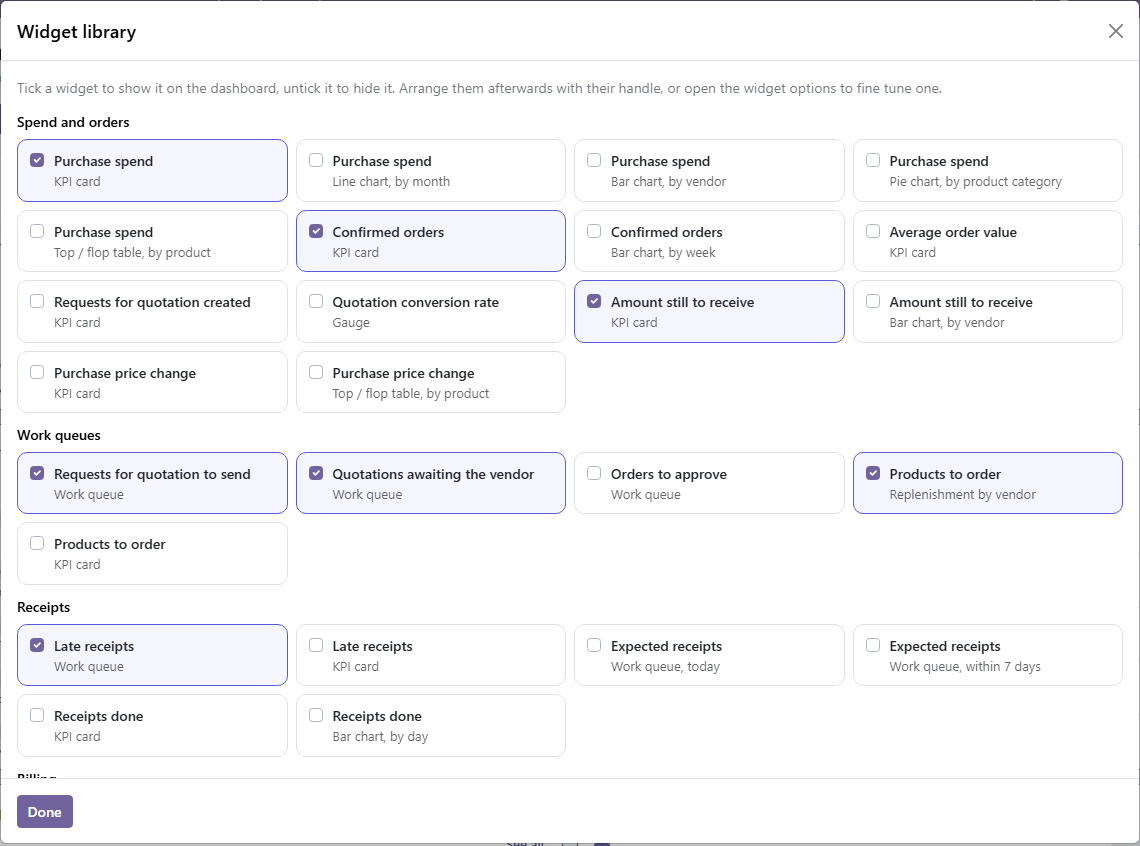Tick Receipts done bar chart by day
This screenshot has width=1140, height=846.
pyautogui.click(x=316, y=715)
